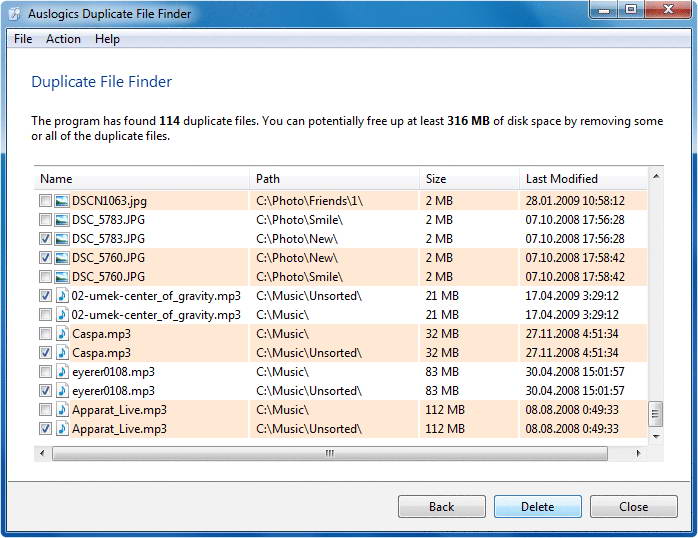Open the Action menu
This screenshot has height=538, width=698.
click(x=63, y=39)
